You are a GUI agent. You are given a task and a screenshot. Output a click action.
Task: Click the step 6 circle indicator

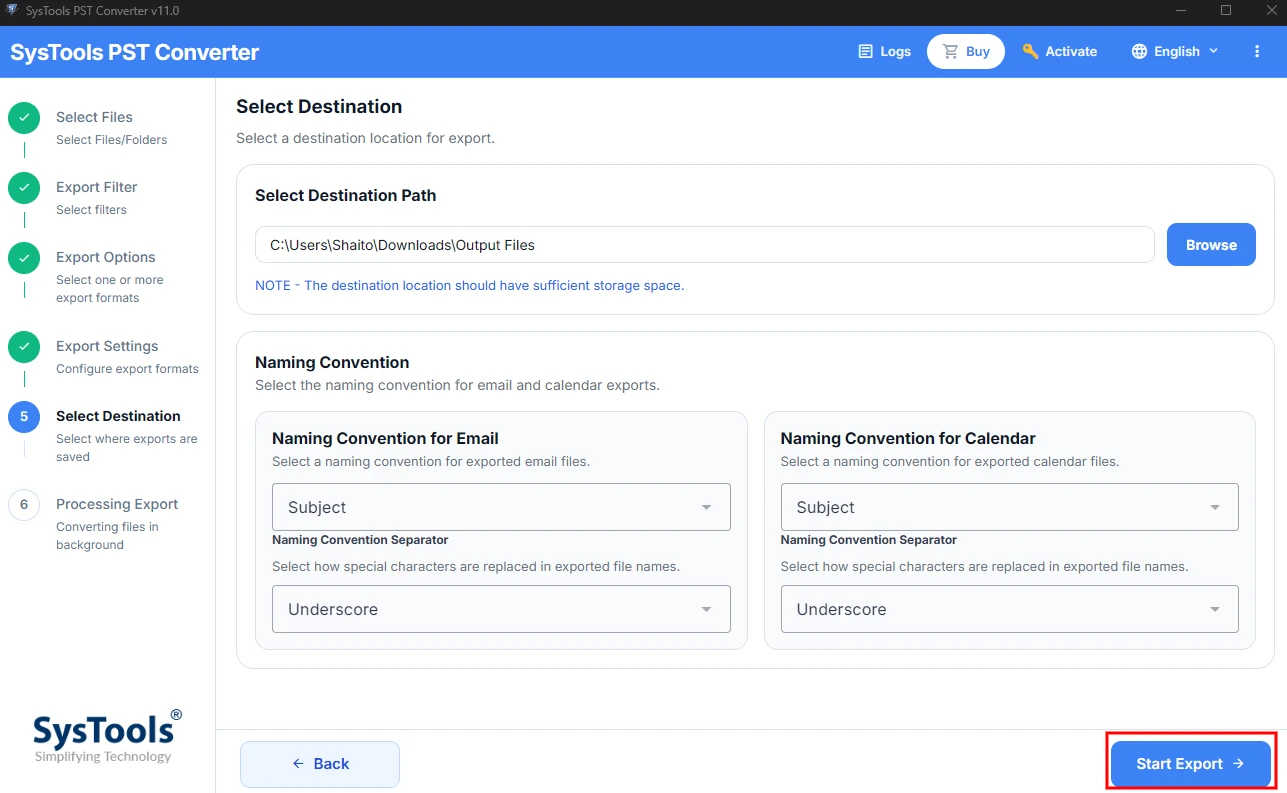[x=24, y=505]
